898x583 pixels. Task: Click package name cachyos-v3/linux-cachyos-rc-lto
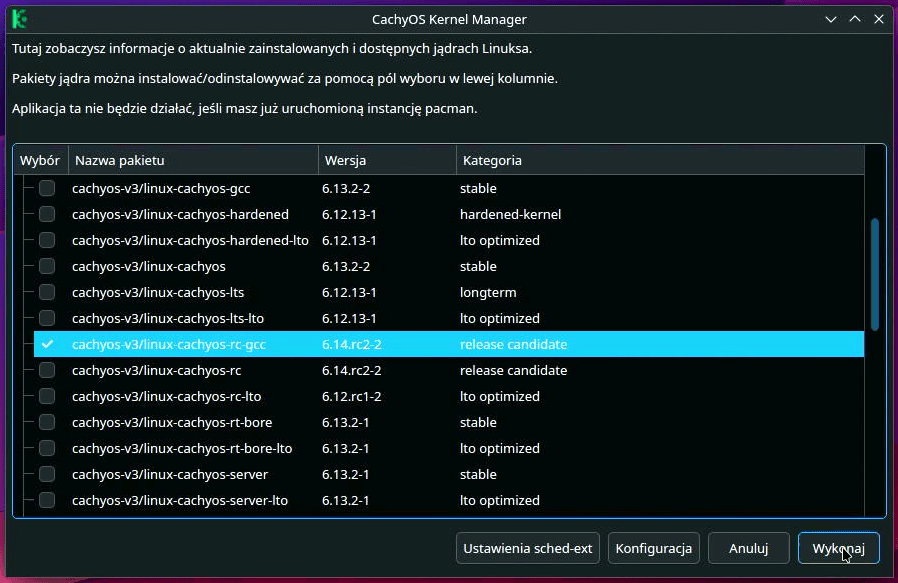point(167,396)
